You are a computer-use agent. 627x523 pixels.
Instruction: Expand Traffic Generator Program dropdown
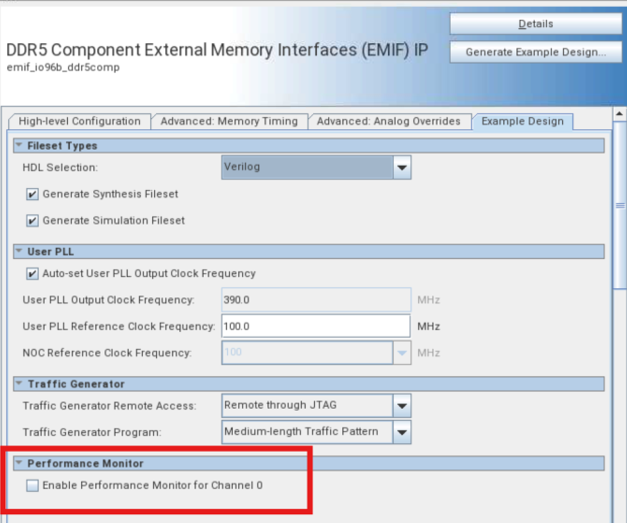pyautogui.click(x=401, y=432)
